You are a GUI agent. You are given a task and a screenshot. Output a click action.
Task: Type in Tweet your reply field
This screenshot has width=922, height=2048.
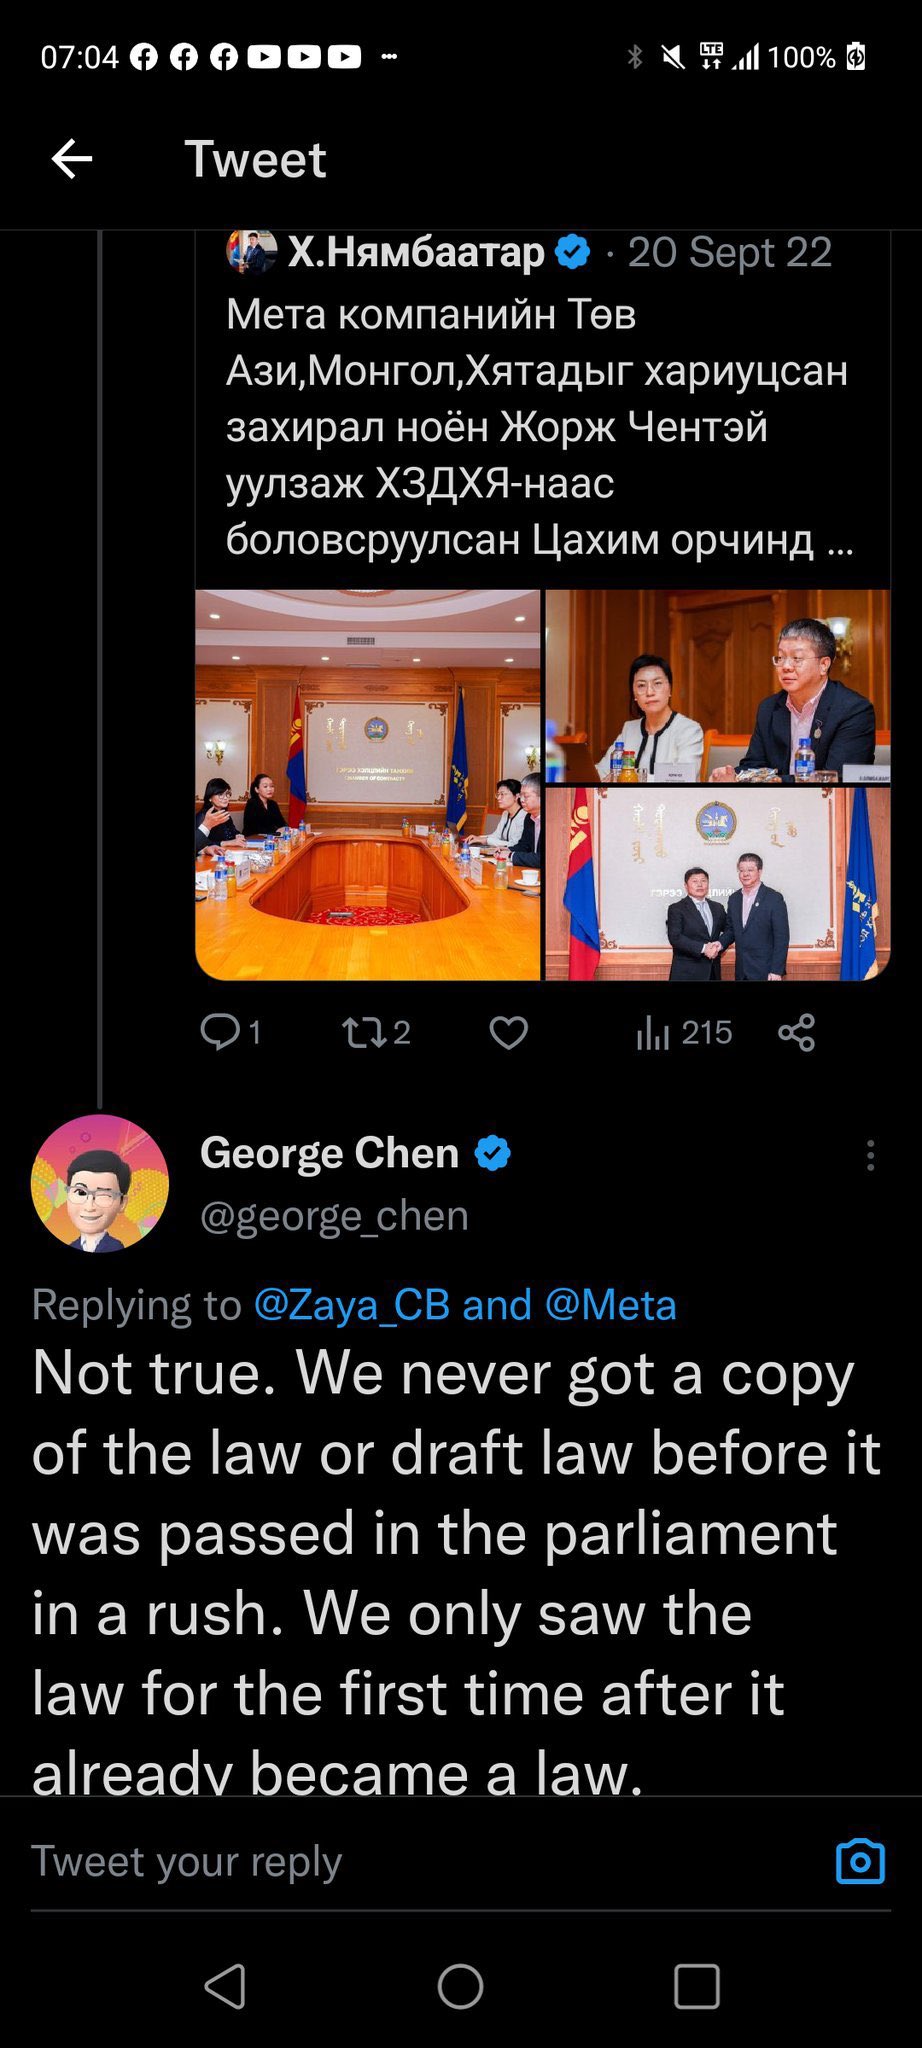click(400, 1861)
